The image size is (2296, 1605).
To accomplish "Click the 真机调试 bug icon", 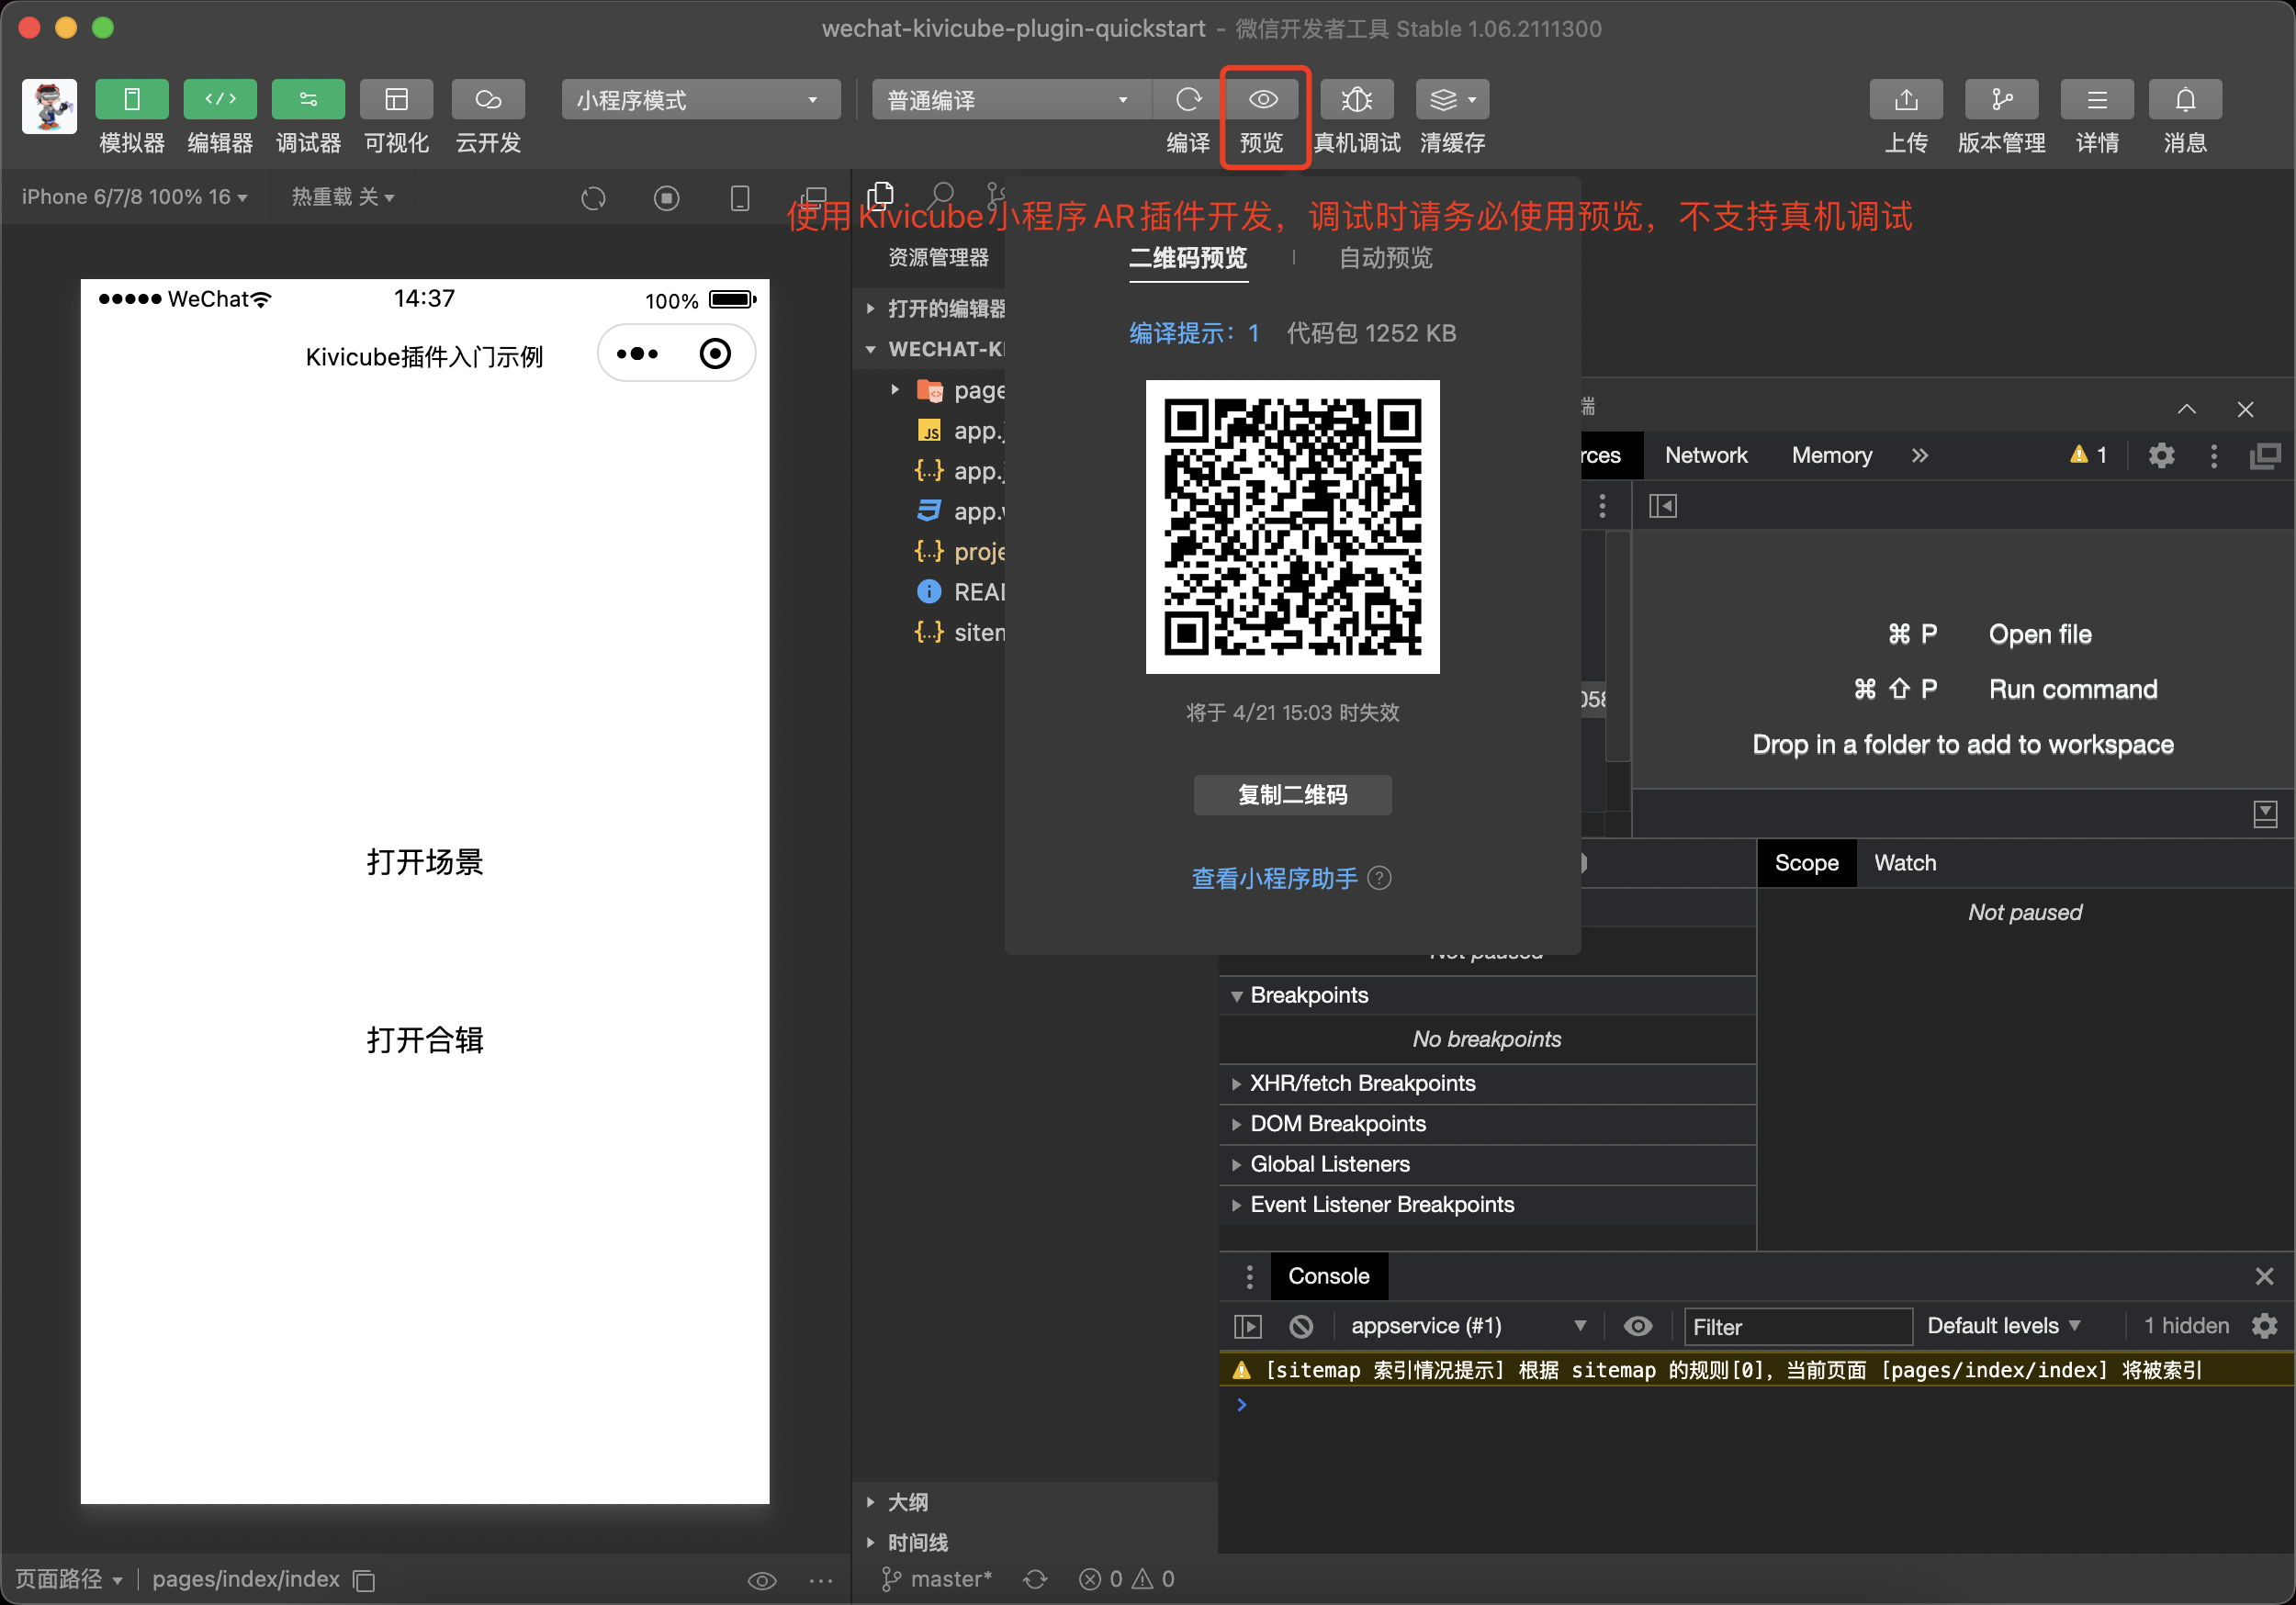I will pos(1356,99).
